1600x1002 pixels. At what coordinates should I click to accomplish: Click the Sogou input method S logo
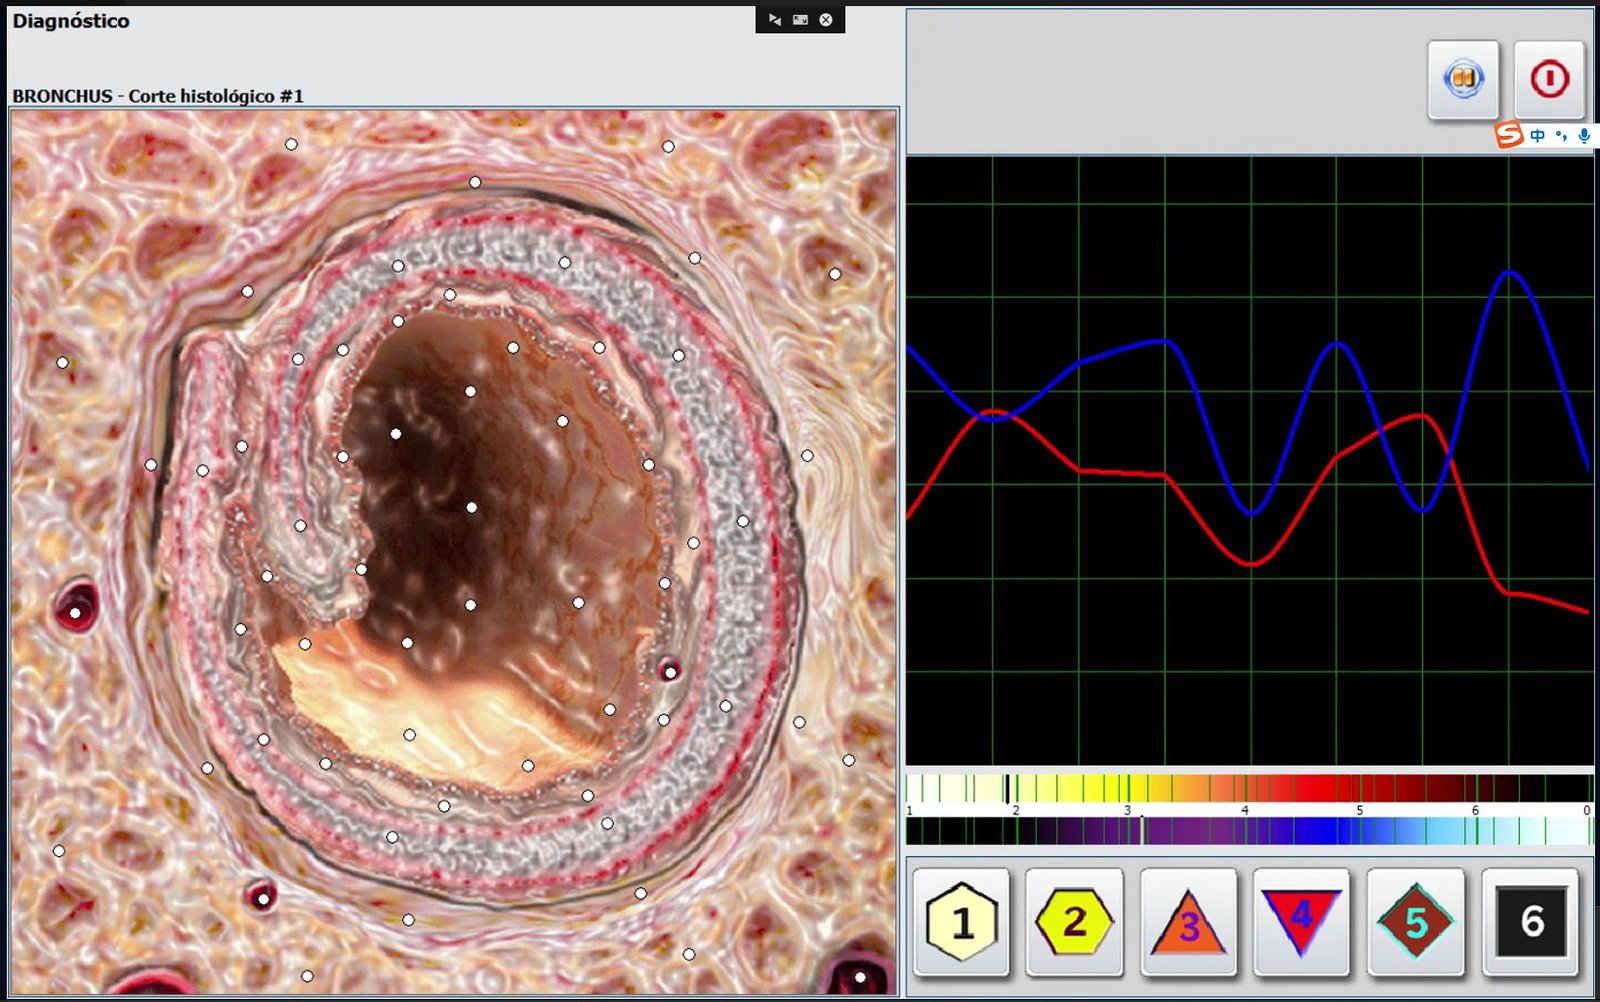[1509, 134]
